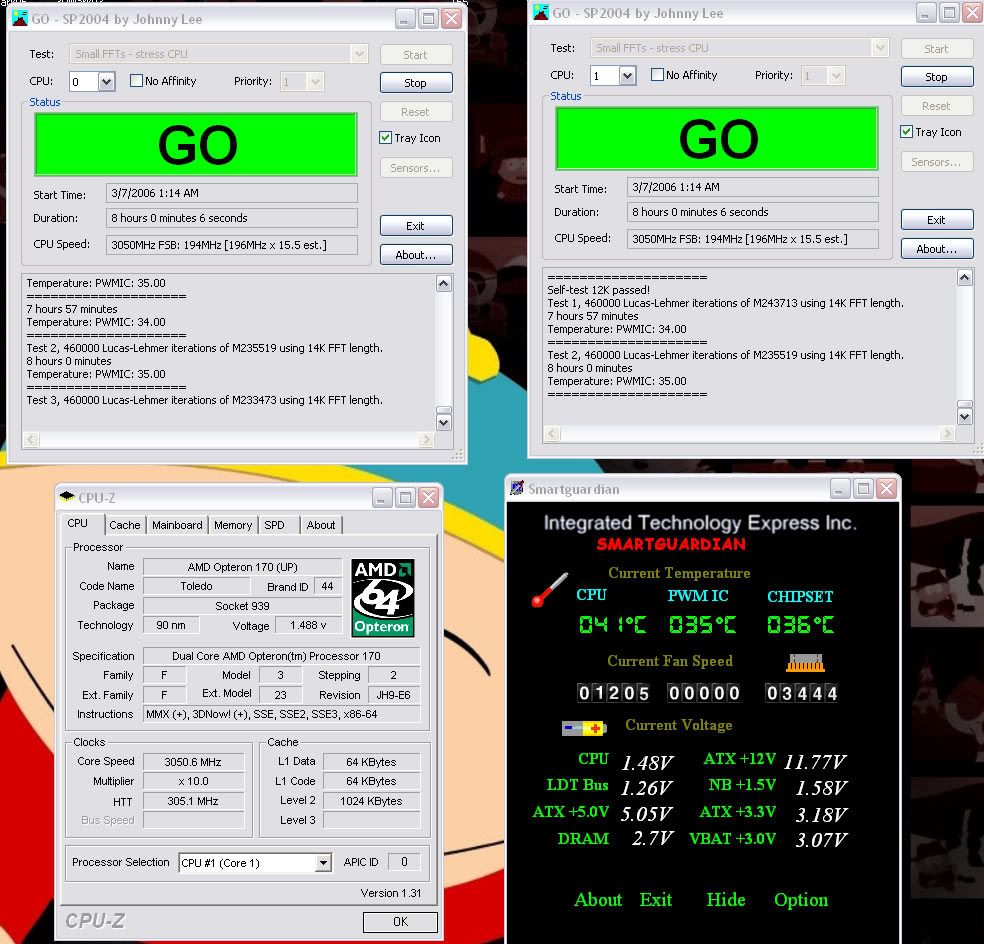Click OK button in CPU-Z
The image size is (984, 944).
(x=400, y=921)
